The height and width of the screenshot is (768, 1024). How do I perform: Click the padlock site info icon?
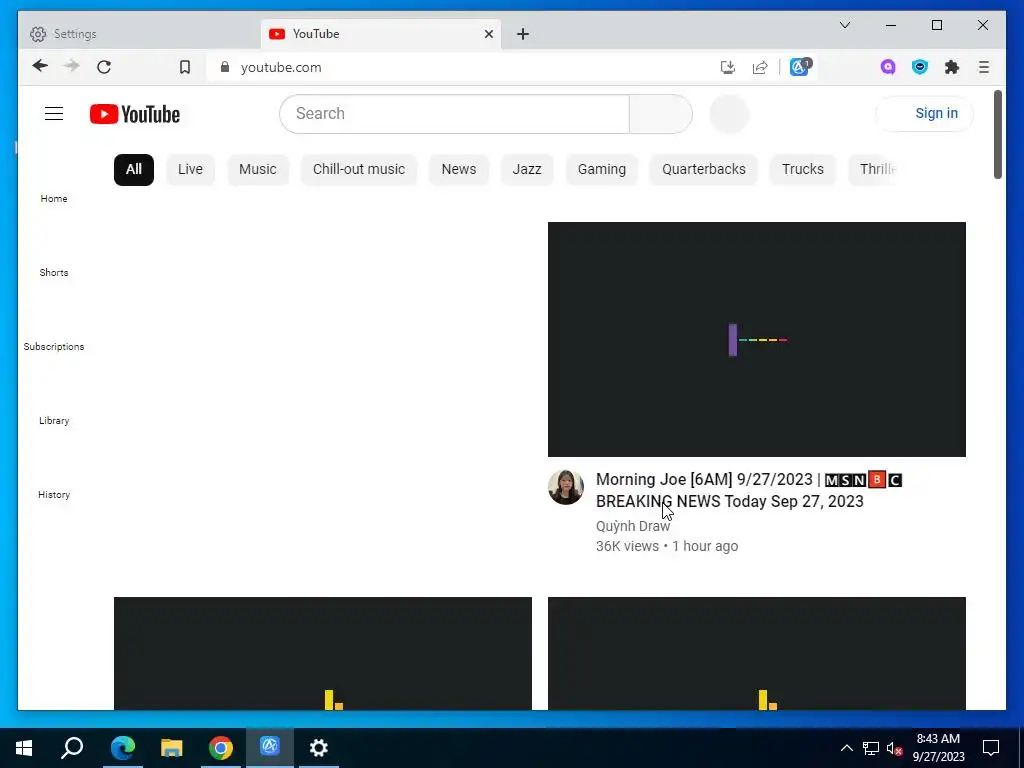pos(225,67)
